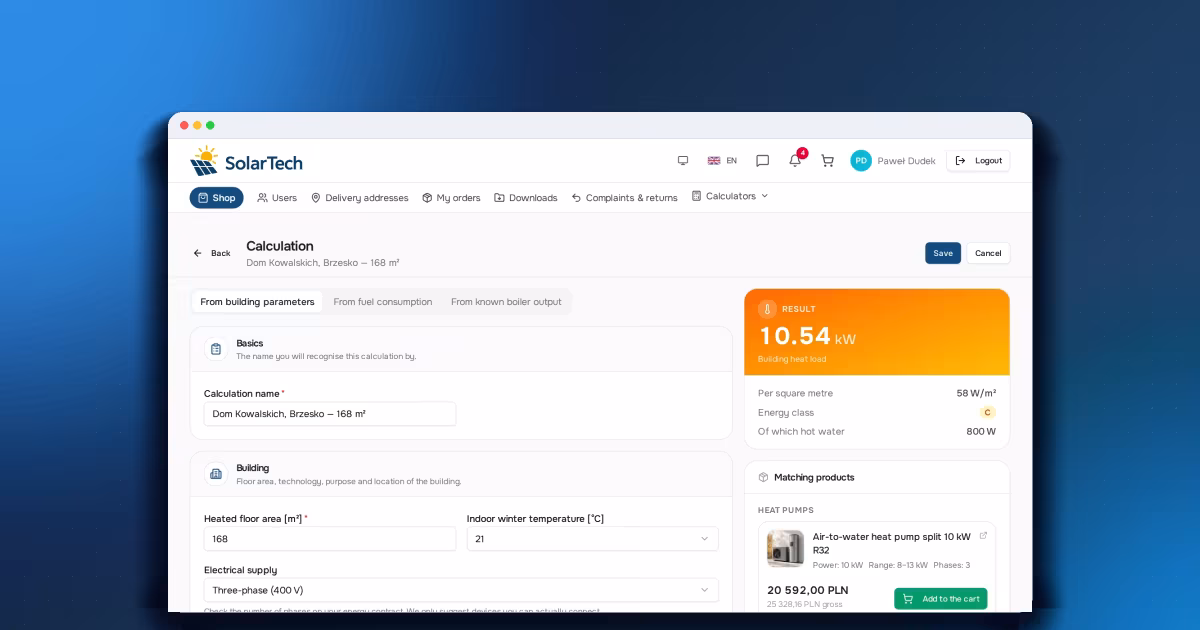The width and height of the screenshot is (1200, 630).
Task: Click the energy class C badge
Action: tap(988, 412)
